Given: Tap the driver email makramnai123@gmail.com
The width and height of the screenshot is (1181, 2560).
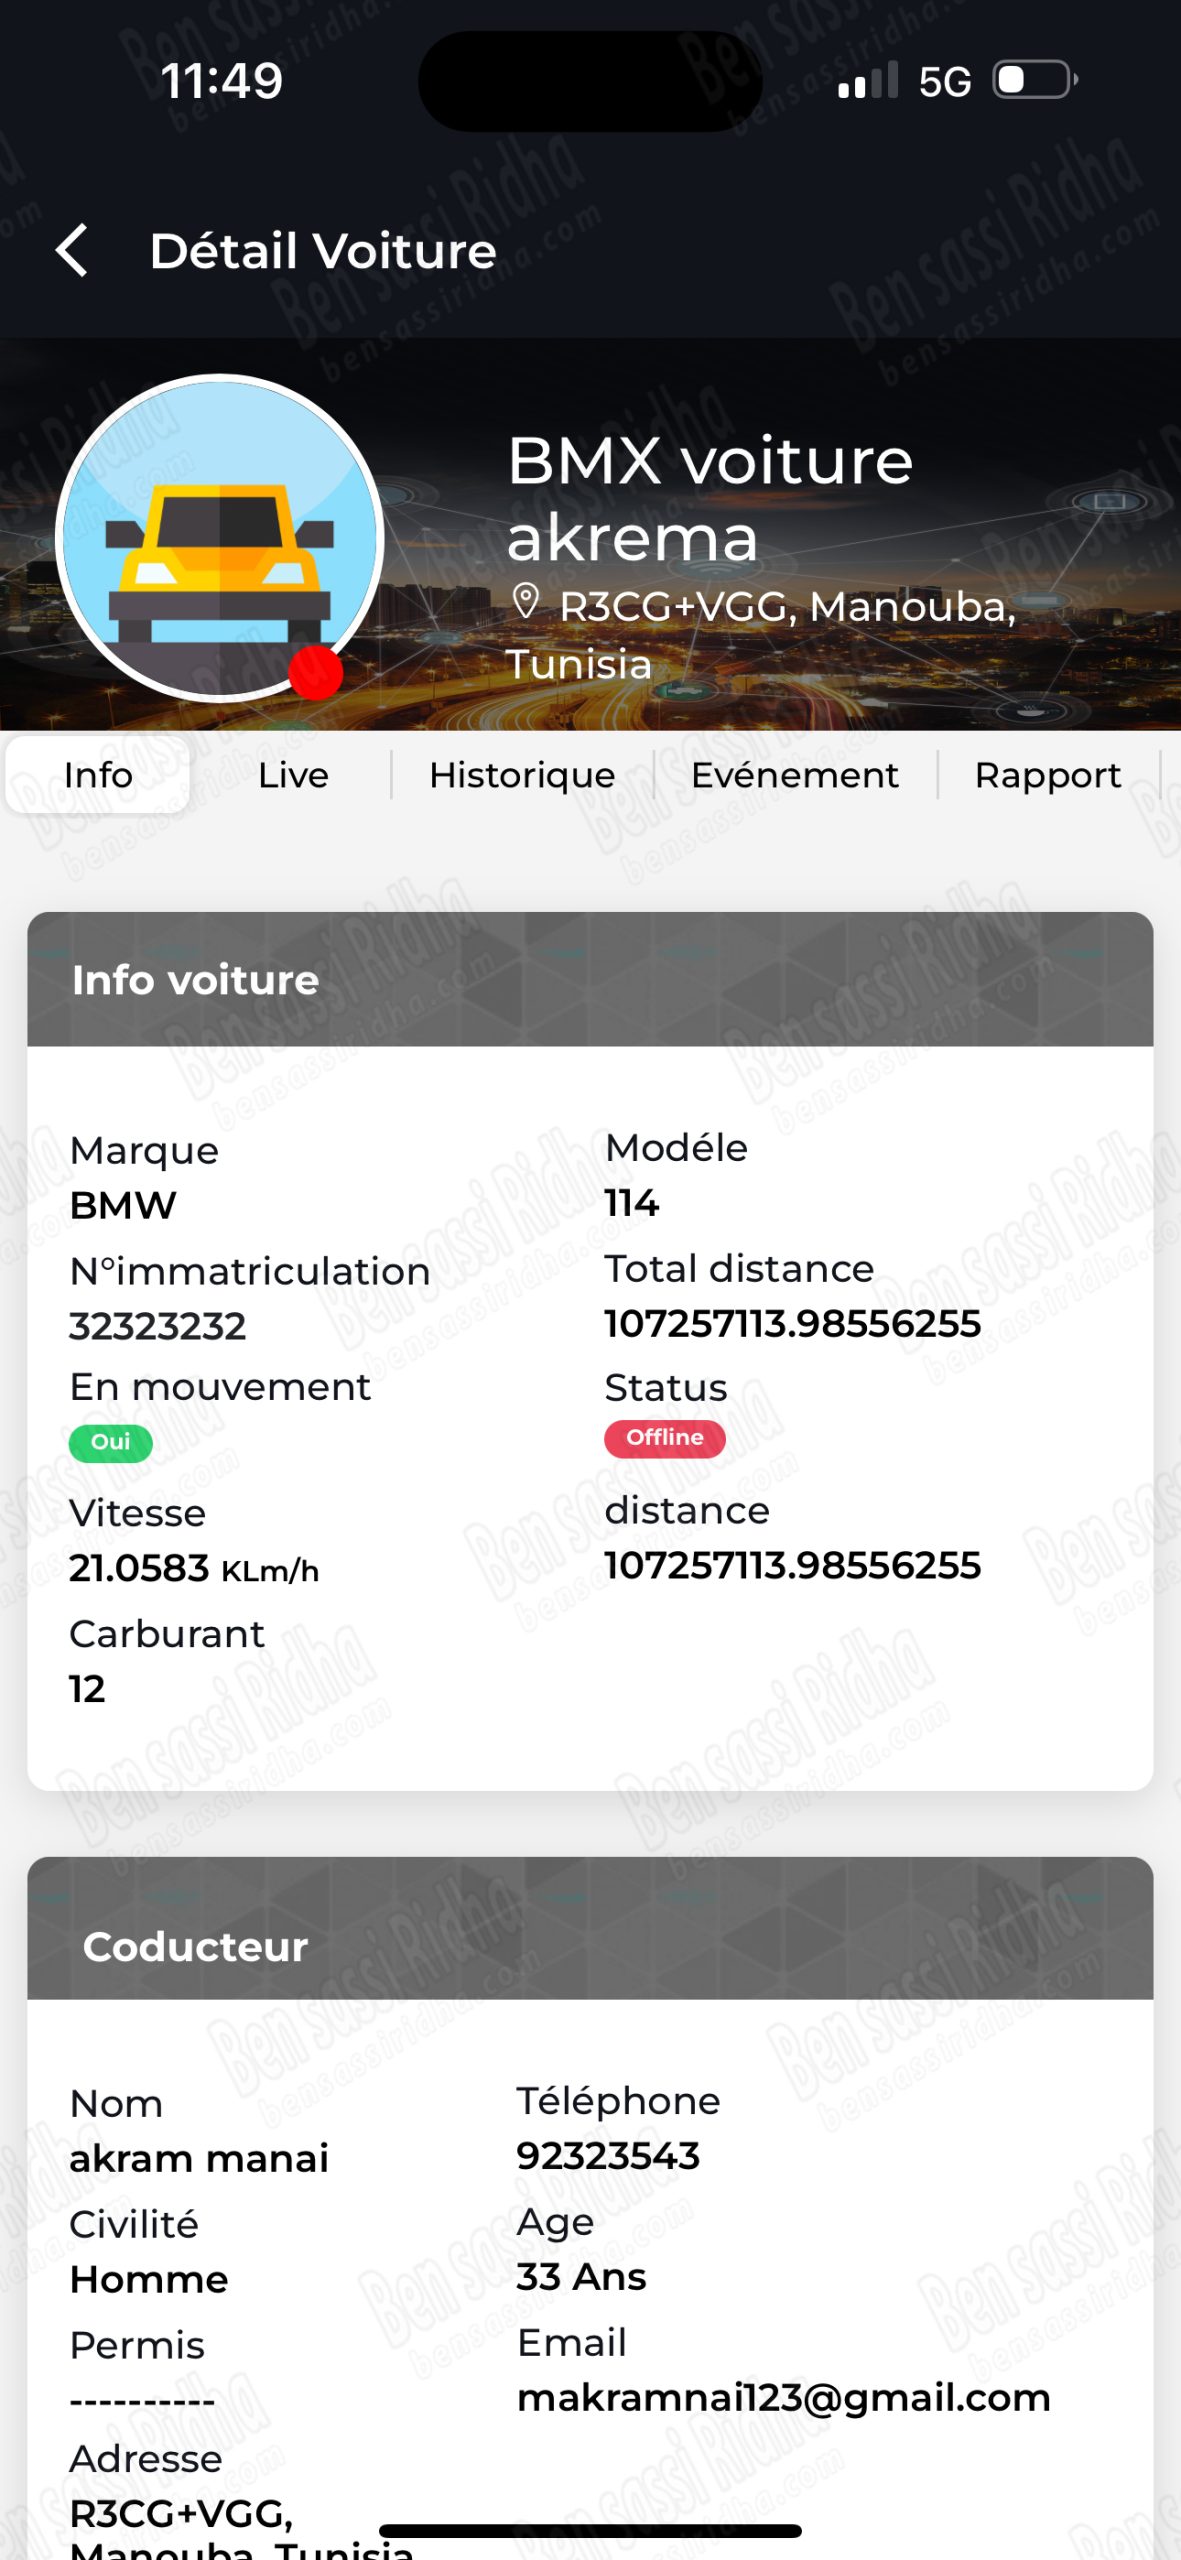Looking at the screenshot, I should (783, 2398).
